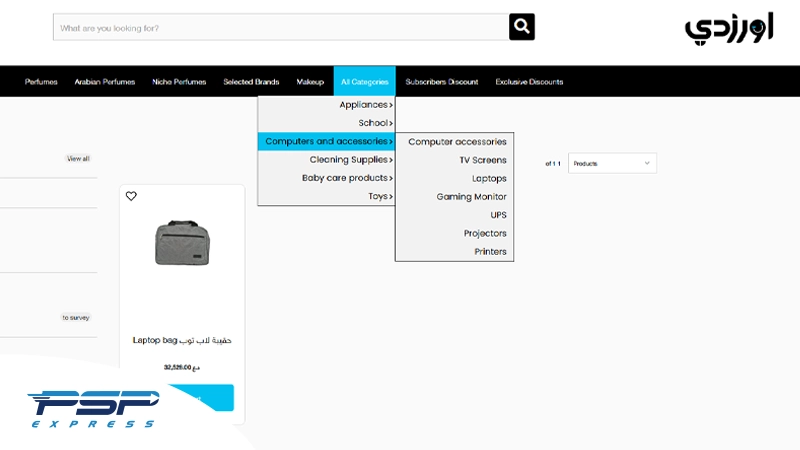Click the View all link

(78, 159)
